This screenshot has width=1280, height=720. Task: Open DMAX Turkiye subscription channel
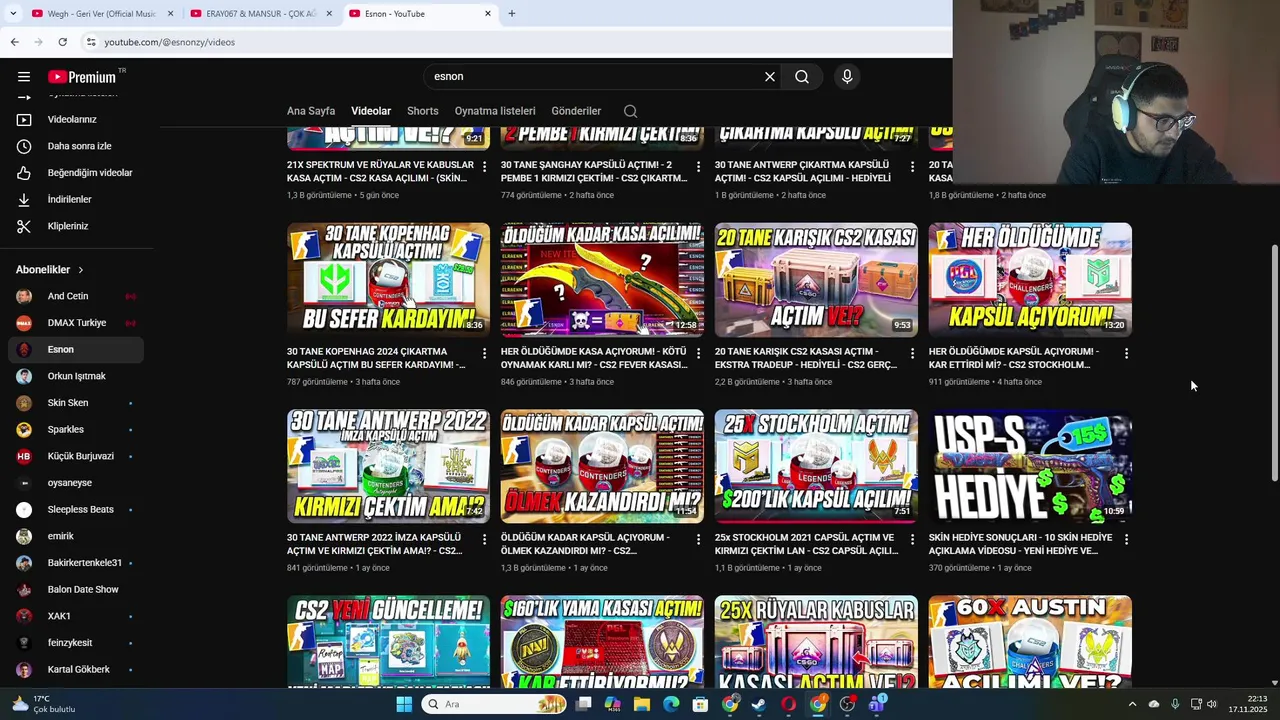pyautogui.click(x=76, y=323)
